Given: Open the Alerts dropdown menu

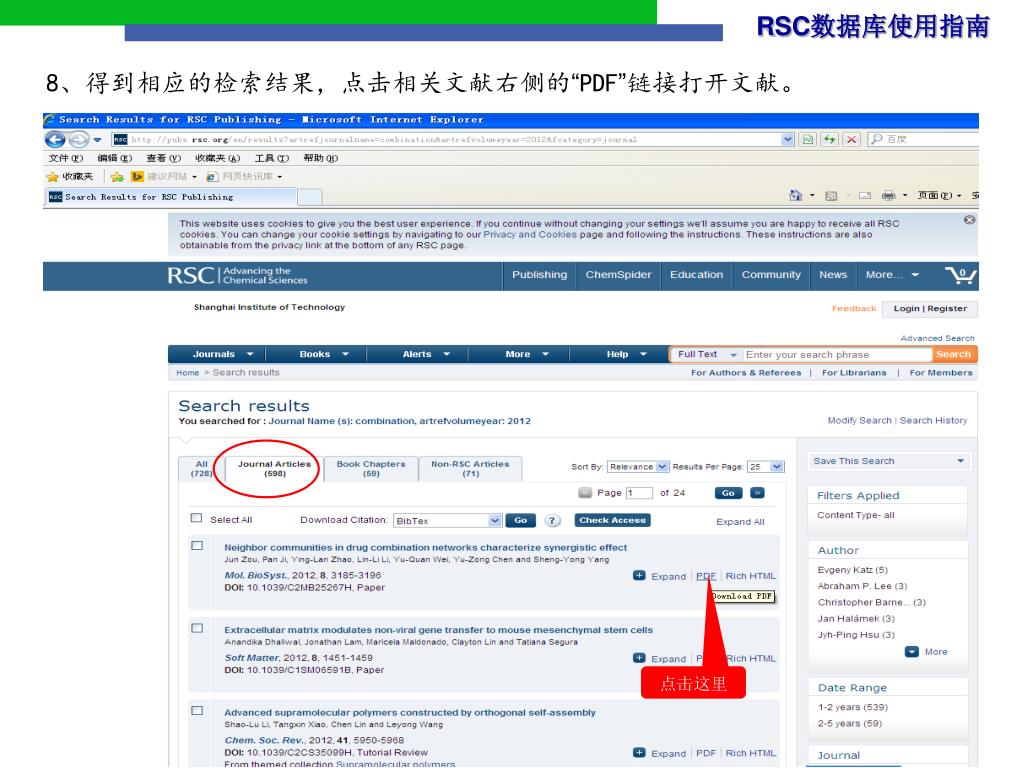Looking at the screenshot, I should click(426, 354).
